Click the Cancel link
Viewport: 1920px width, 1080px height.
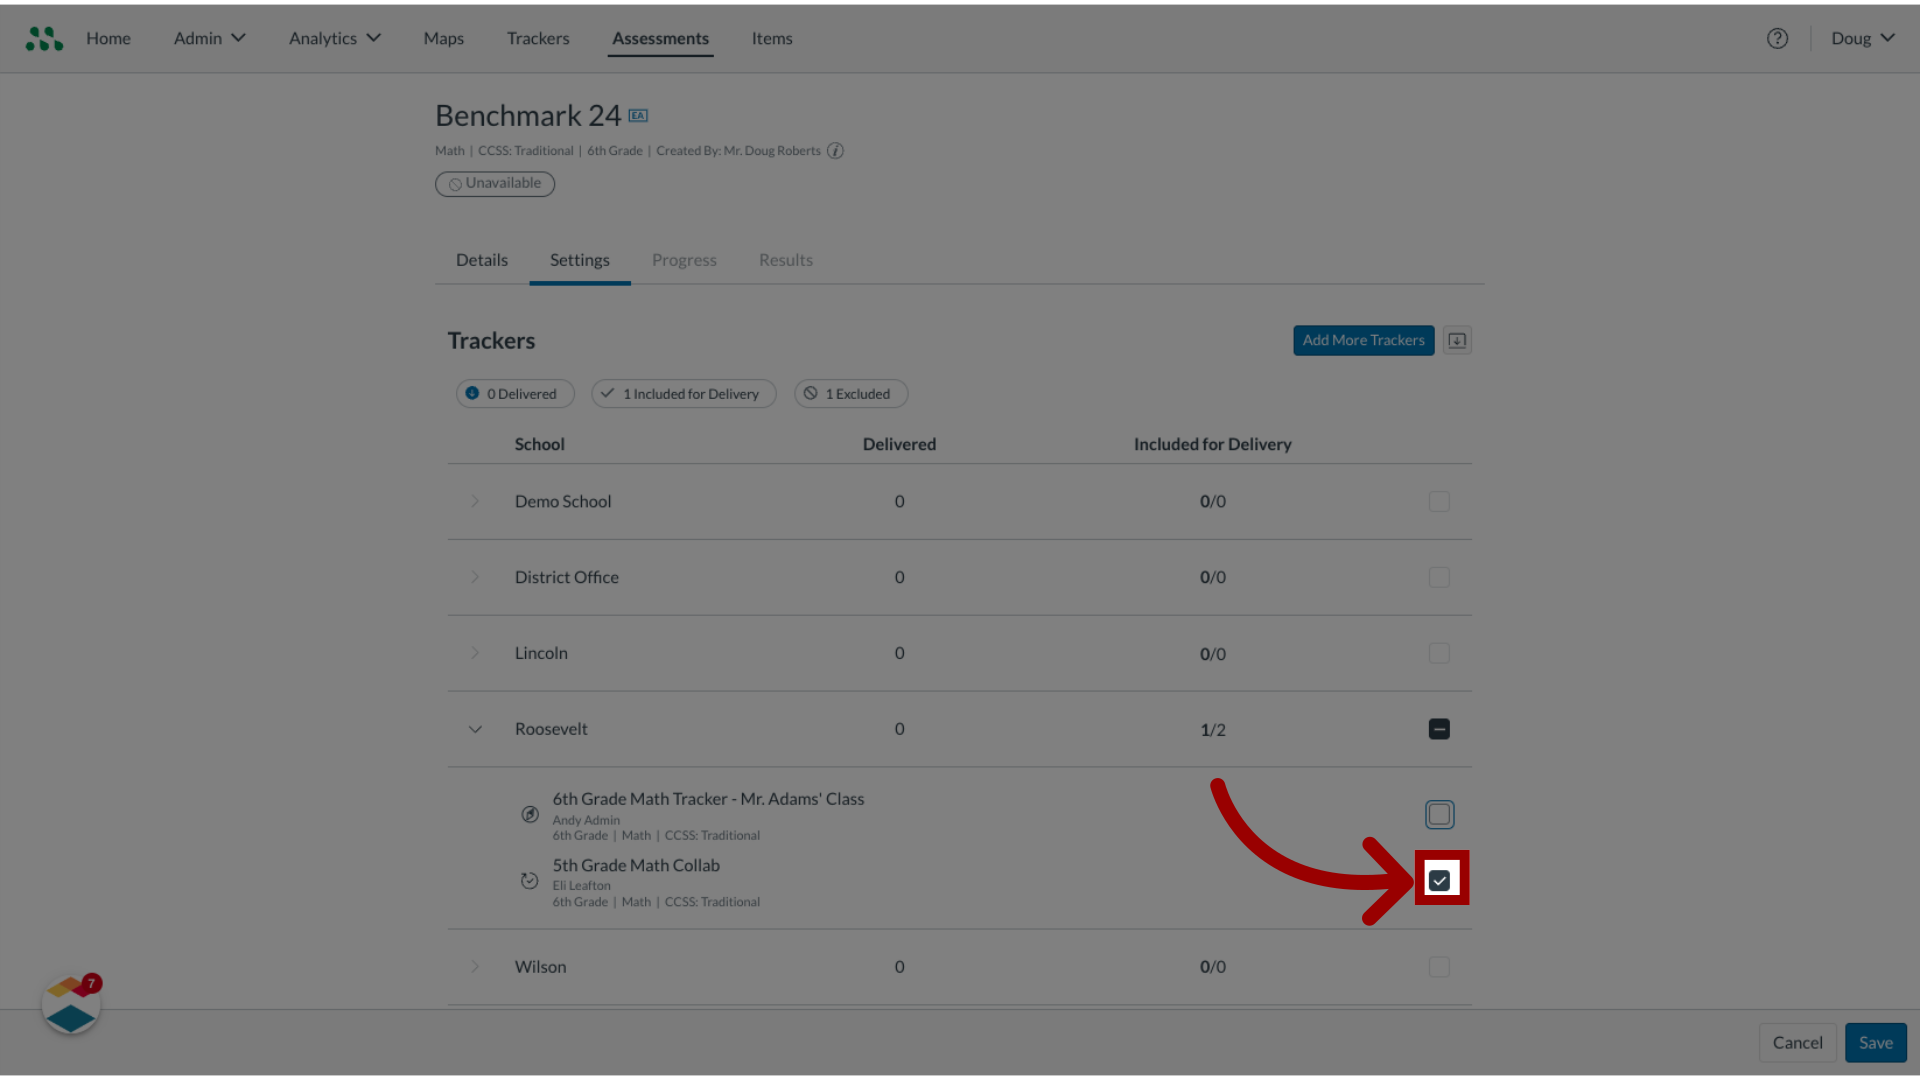(x=1797, y=1042)
